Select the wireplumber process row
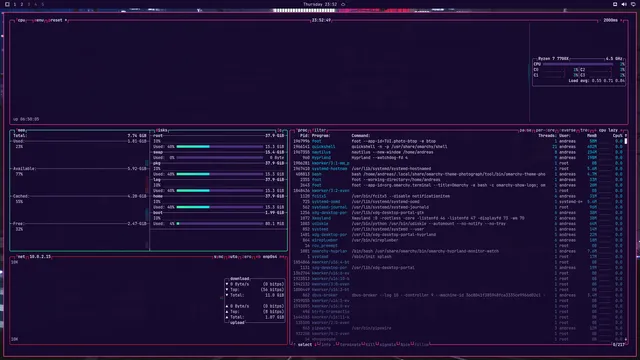The width and height of the screenshot is (640, 360). (x=458, y=240)
